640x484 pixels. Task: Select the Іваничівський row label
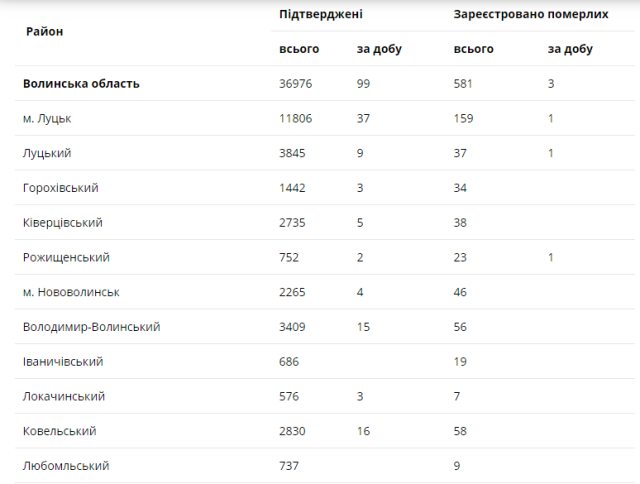pyautogui.click(x=63, y=361)
